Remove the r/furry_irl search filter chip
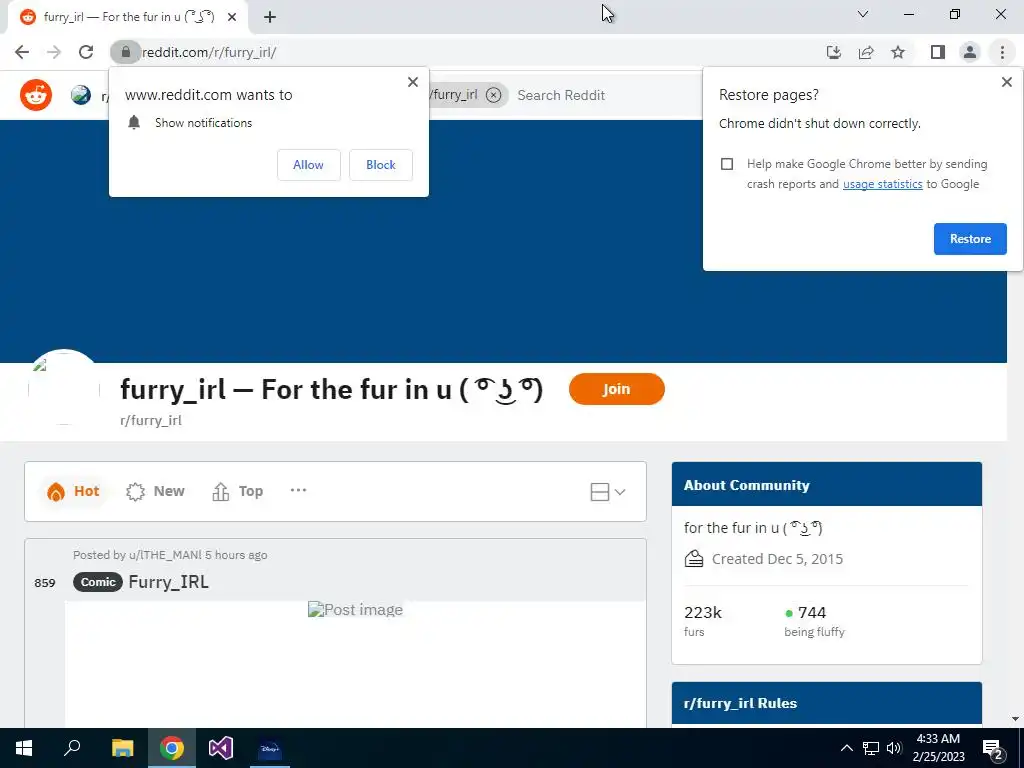The image size is (1024, 768). [494, 95]
